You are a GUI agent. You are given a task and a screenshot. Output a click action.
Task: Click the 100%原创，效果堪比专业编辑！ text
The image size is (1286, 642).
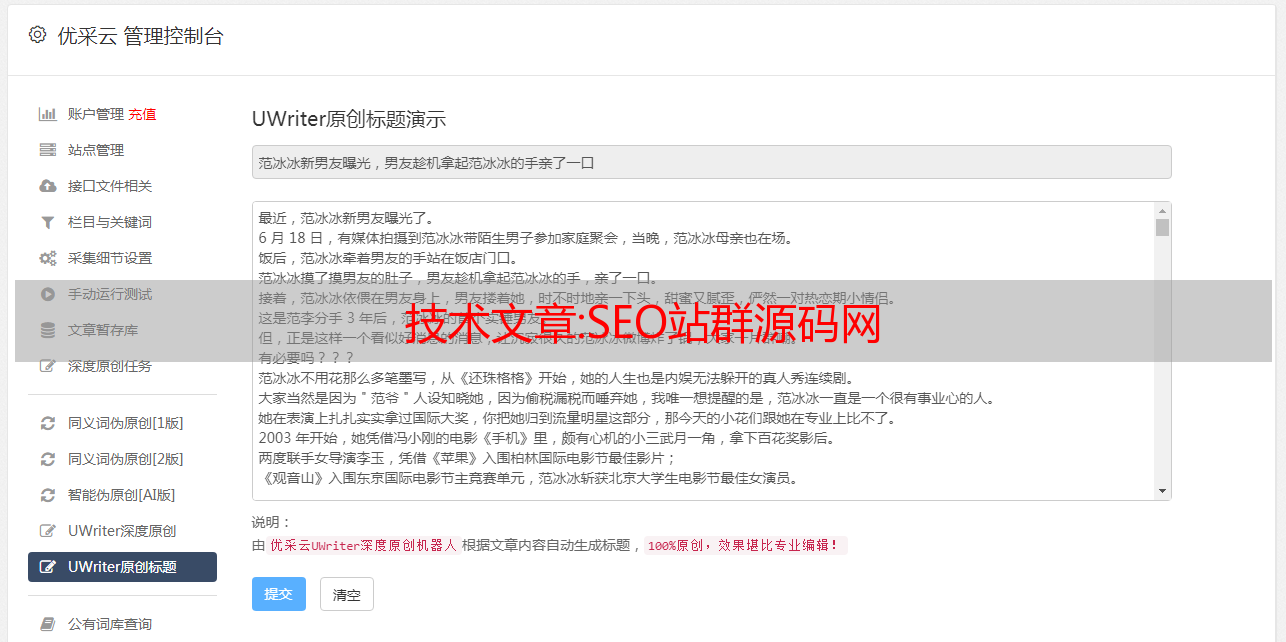point(744,546)
